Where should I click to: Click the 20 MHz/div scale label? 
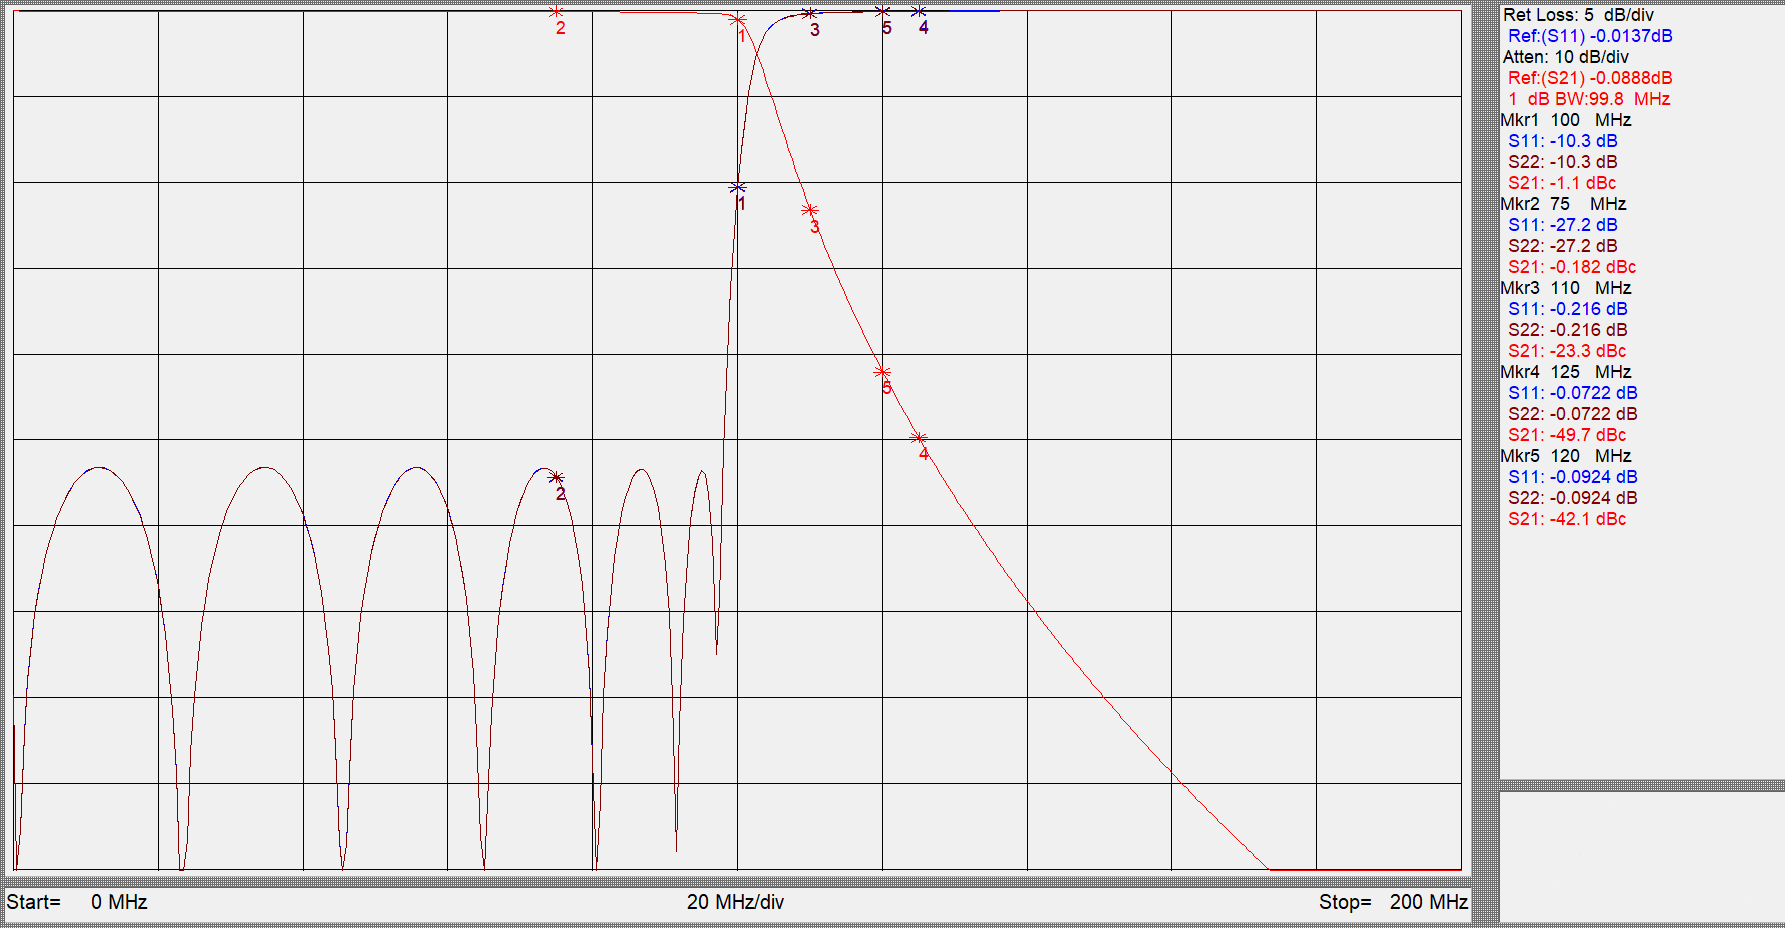[x=735, y=902]
